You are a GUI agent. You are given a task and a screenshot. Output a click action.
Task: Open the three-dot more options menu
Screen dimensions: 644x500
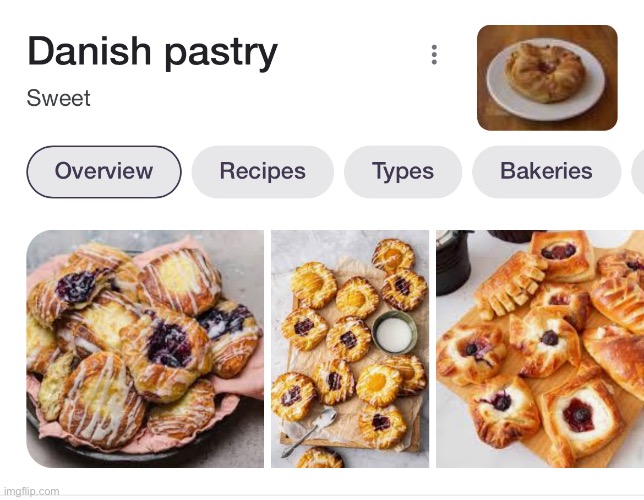pyautogui.click(x=434, y=54)
